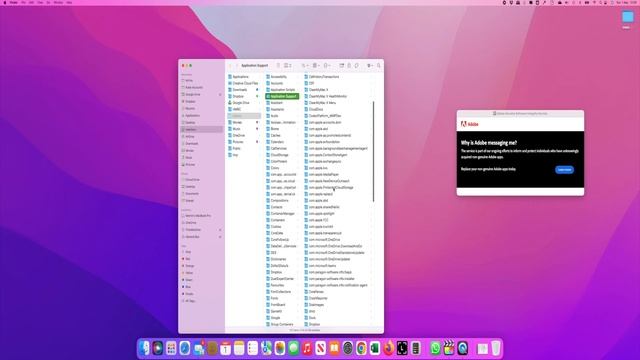Open Finder from the Dock
This screenshot has width=640, height=360.
tap(144, 348)
